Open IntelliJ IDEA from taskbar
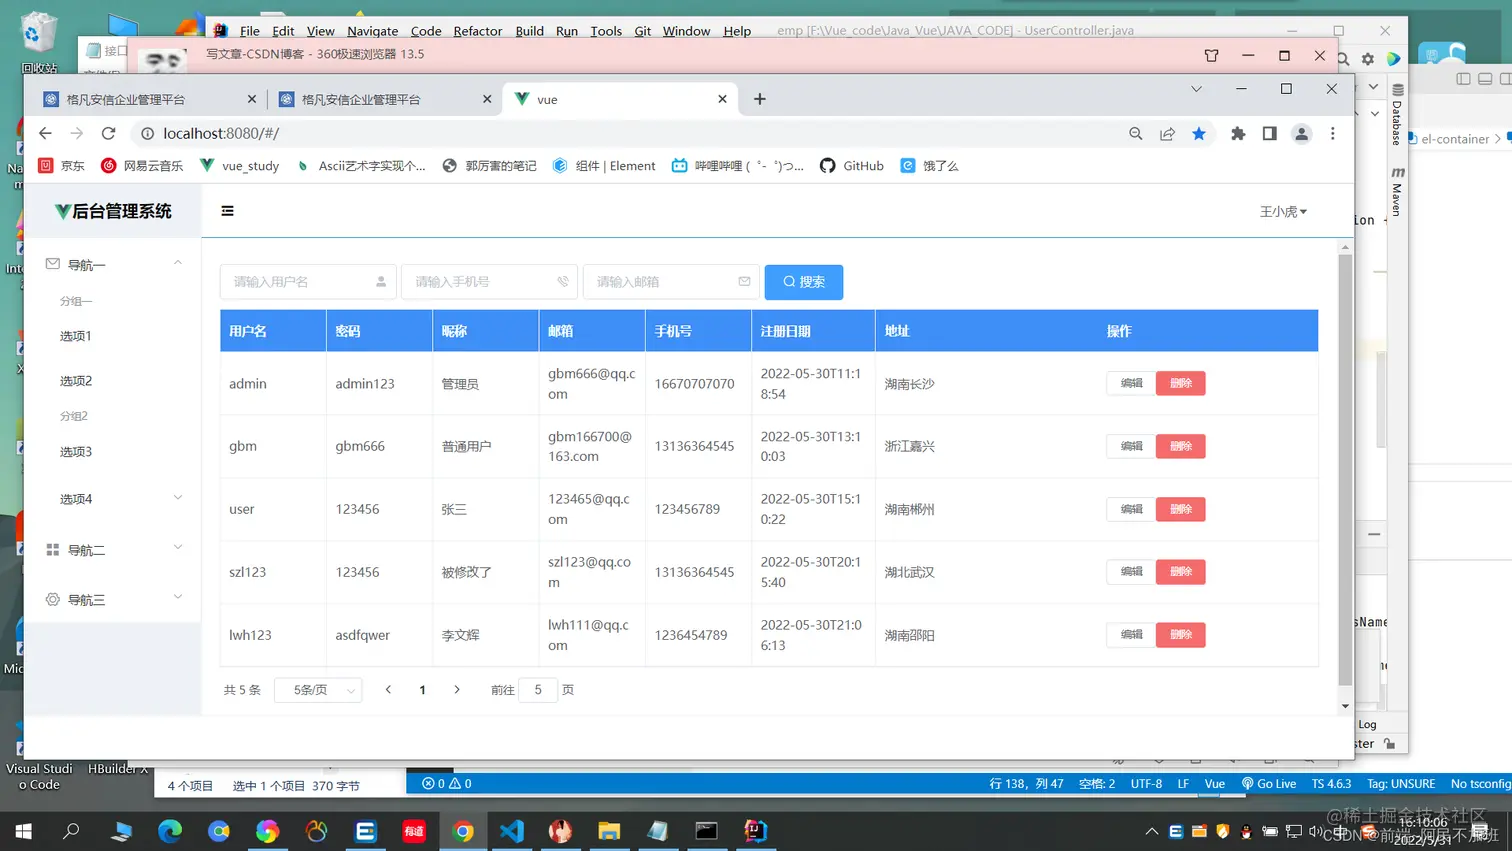 coord(755,831)
